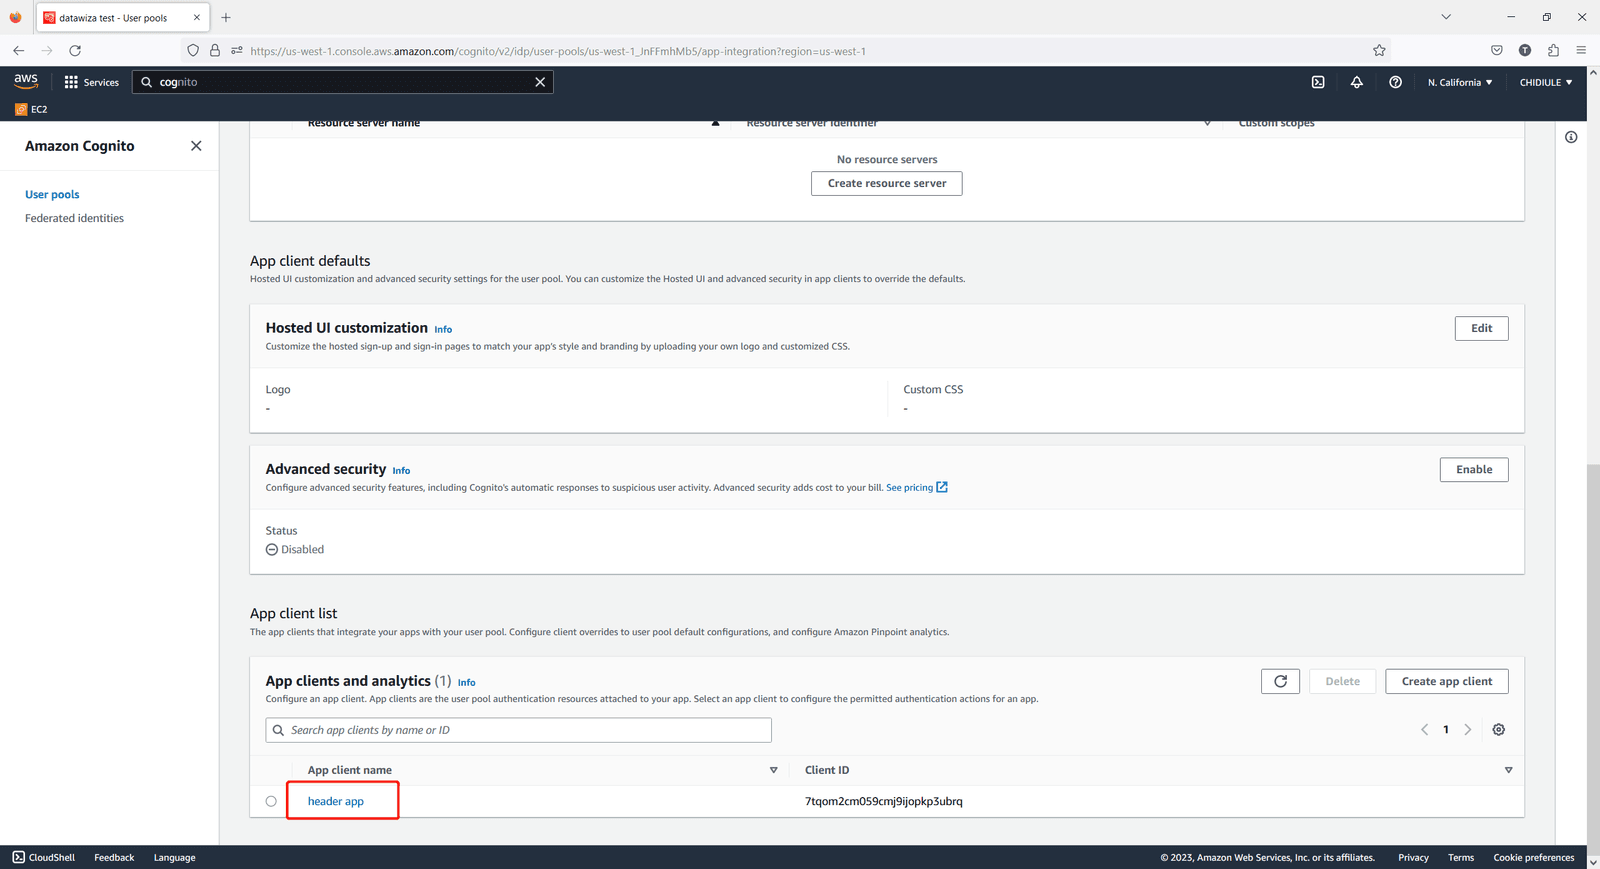This screenshot has width=1600, height=869.
Task: Select User pools in sidebar
Action: click(52, 194)
